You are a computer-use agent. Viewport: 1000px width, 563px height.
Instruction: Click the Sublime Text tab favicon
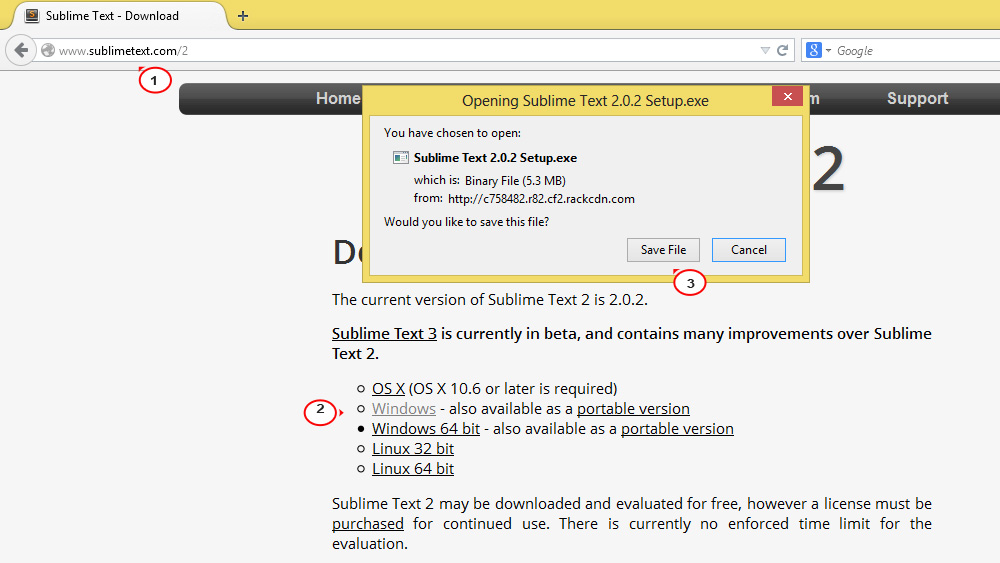click(x=32, y=15)
